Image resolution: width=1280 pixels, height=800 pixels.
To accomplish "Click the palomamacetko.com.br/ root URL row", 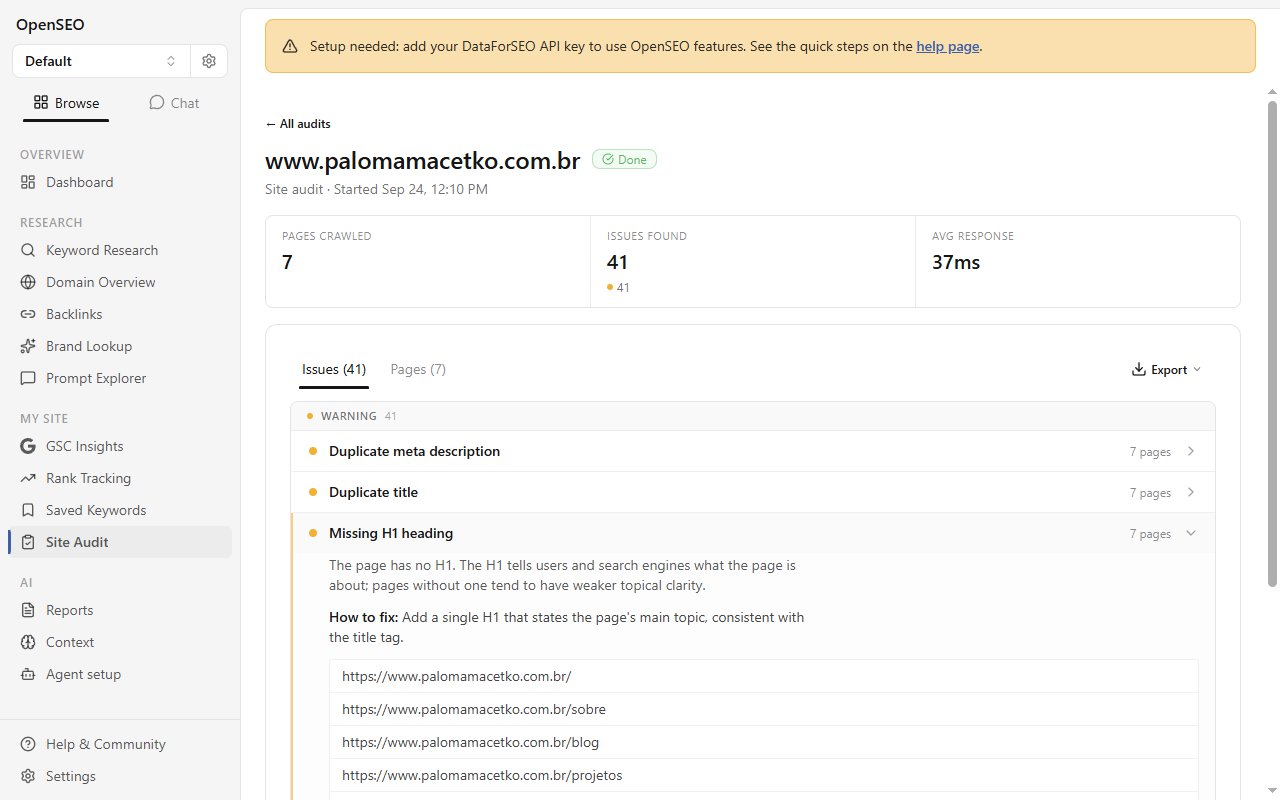I will point(763,676).
